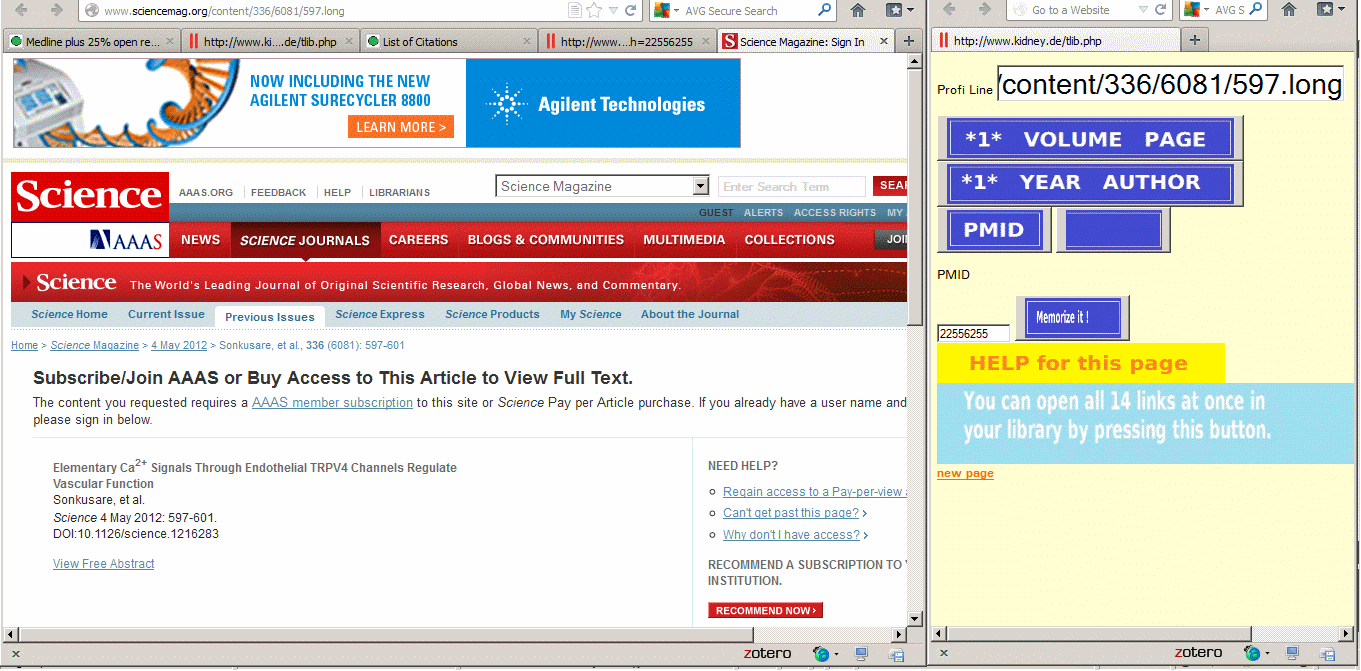Click the blank blue button beside PMID
The height and width of the screenshot is (671, 1361).
[1113, 230]
